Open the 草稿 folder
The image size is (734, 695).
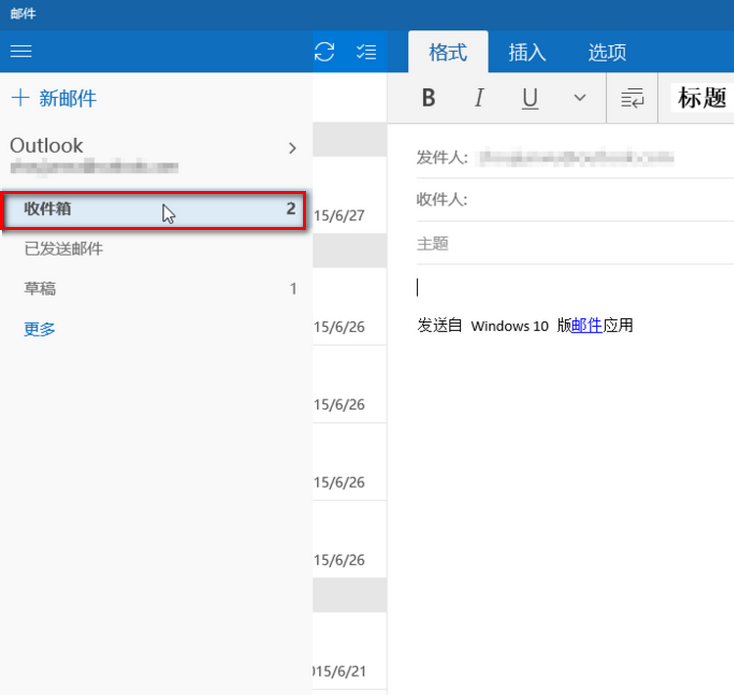[x=40, y=289]
